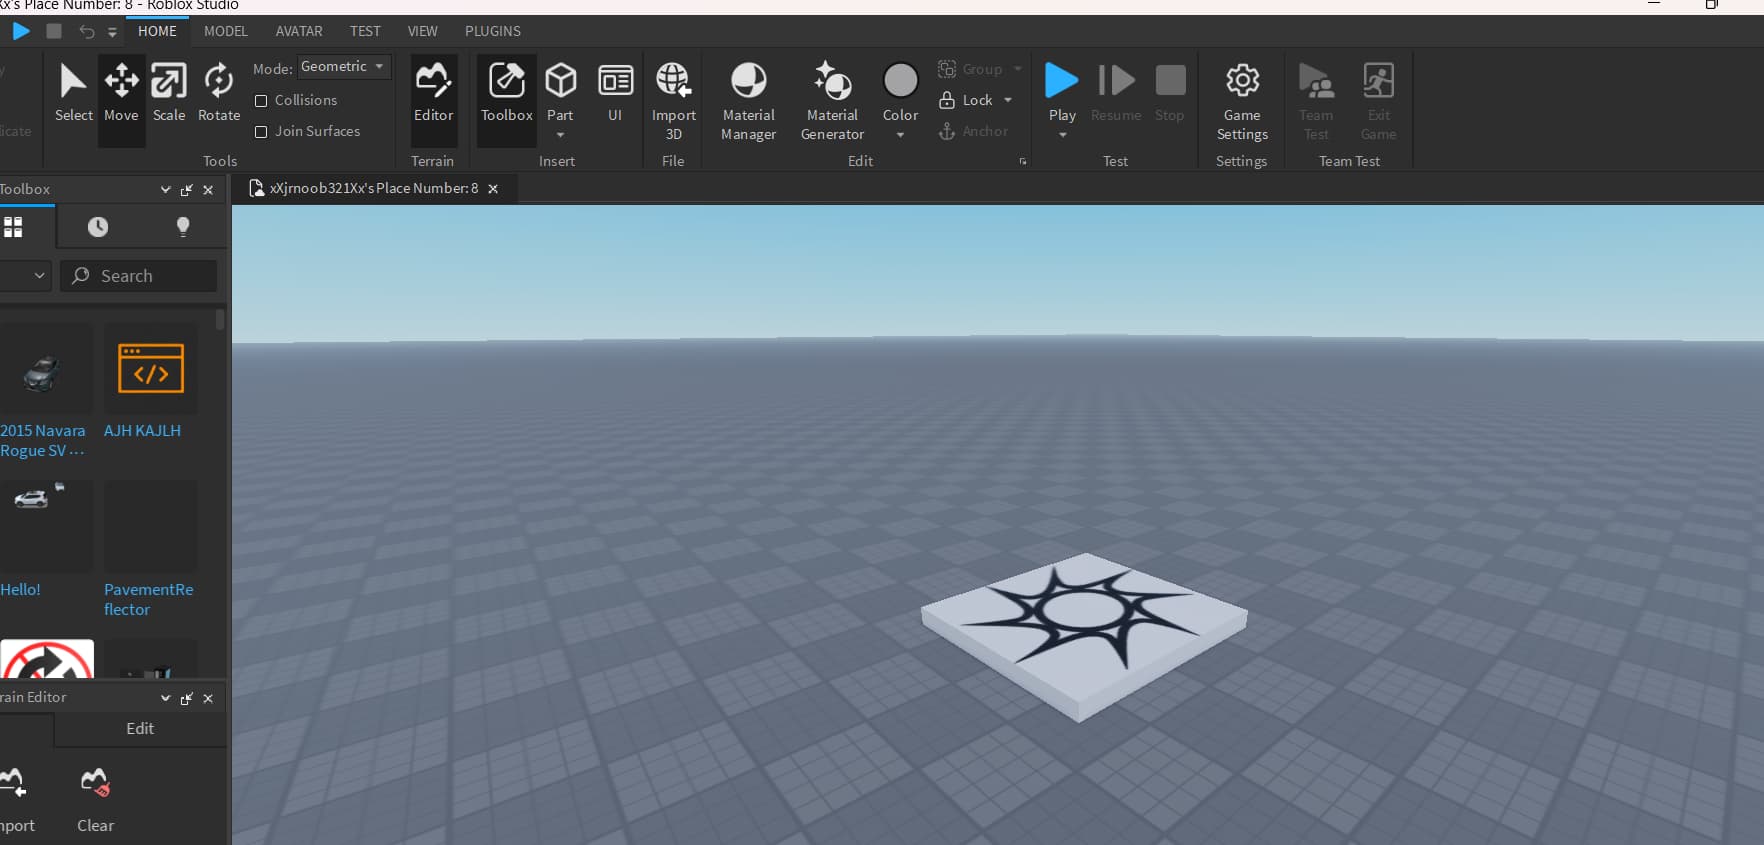Open the Mode Geometric dropdown
The image size is (1764, 845).
point(344,67)
